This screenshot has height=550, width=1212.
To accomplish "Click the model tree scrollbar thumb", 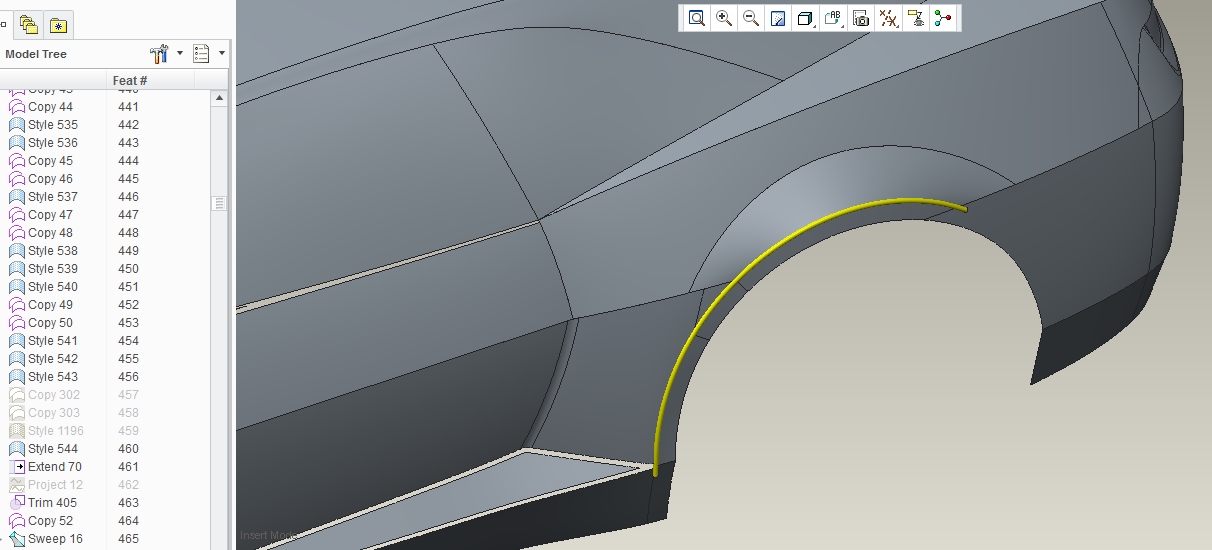I will tap(219, 203).
